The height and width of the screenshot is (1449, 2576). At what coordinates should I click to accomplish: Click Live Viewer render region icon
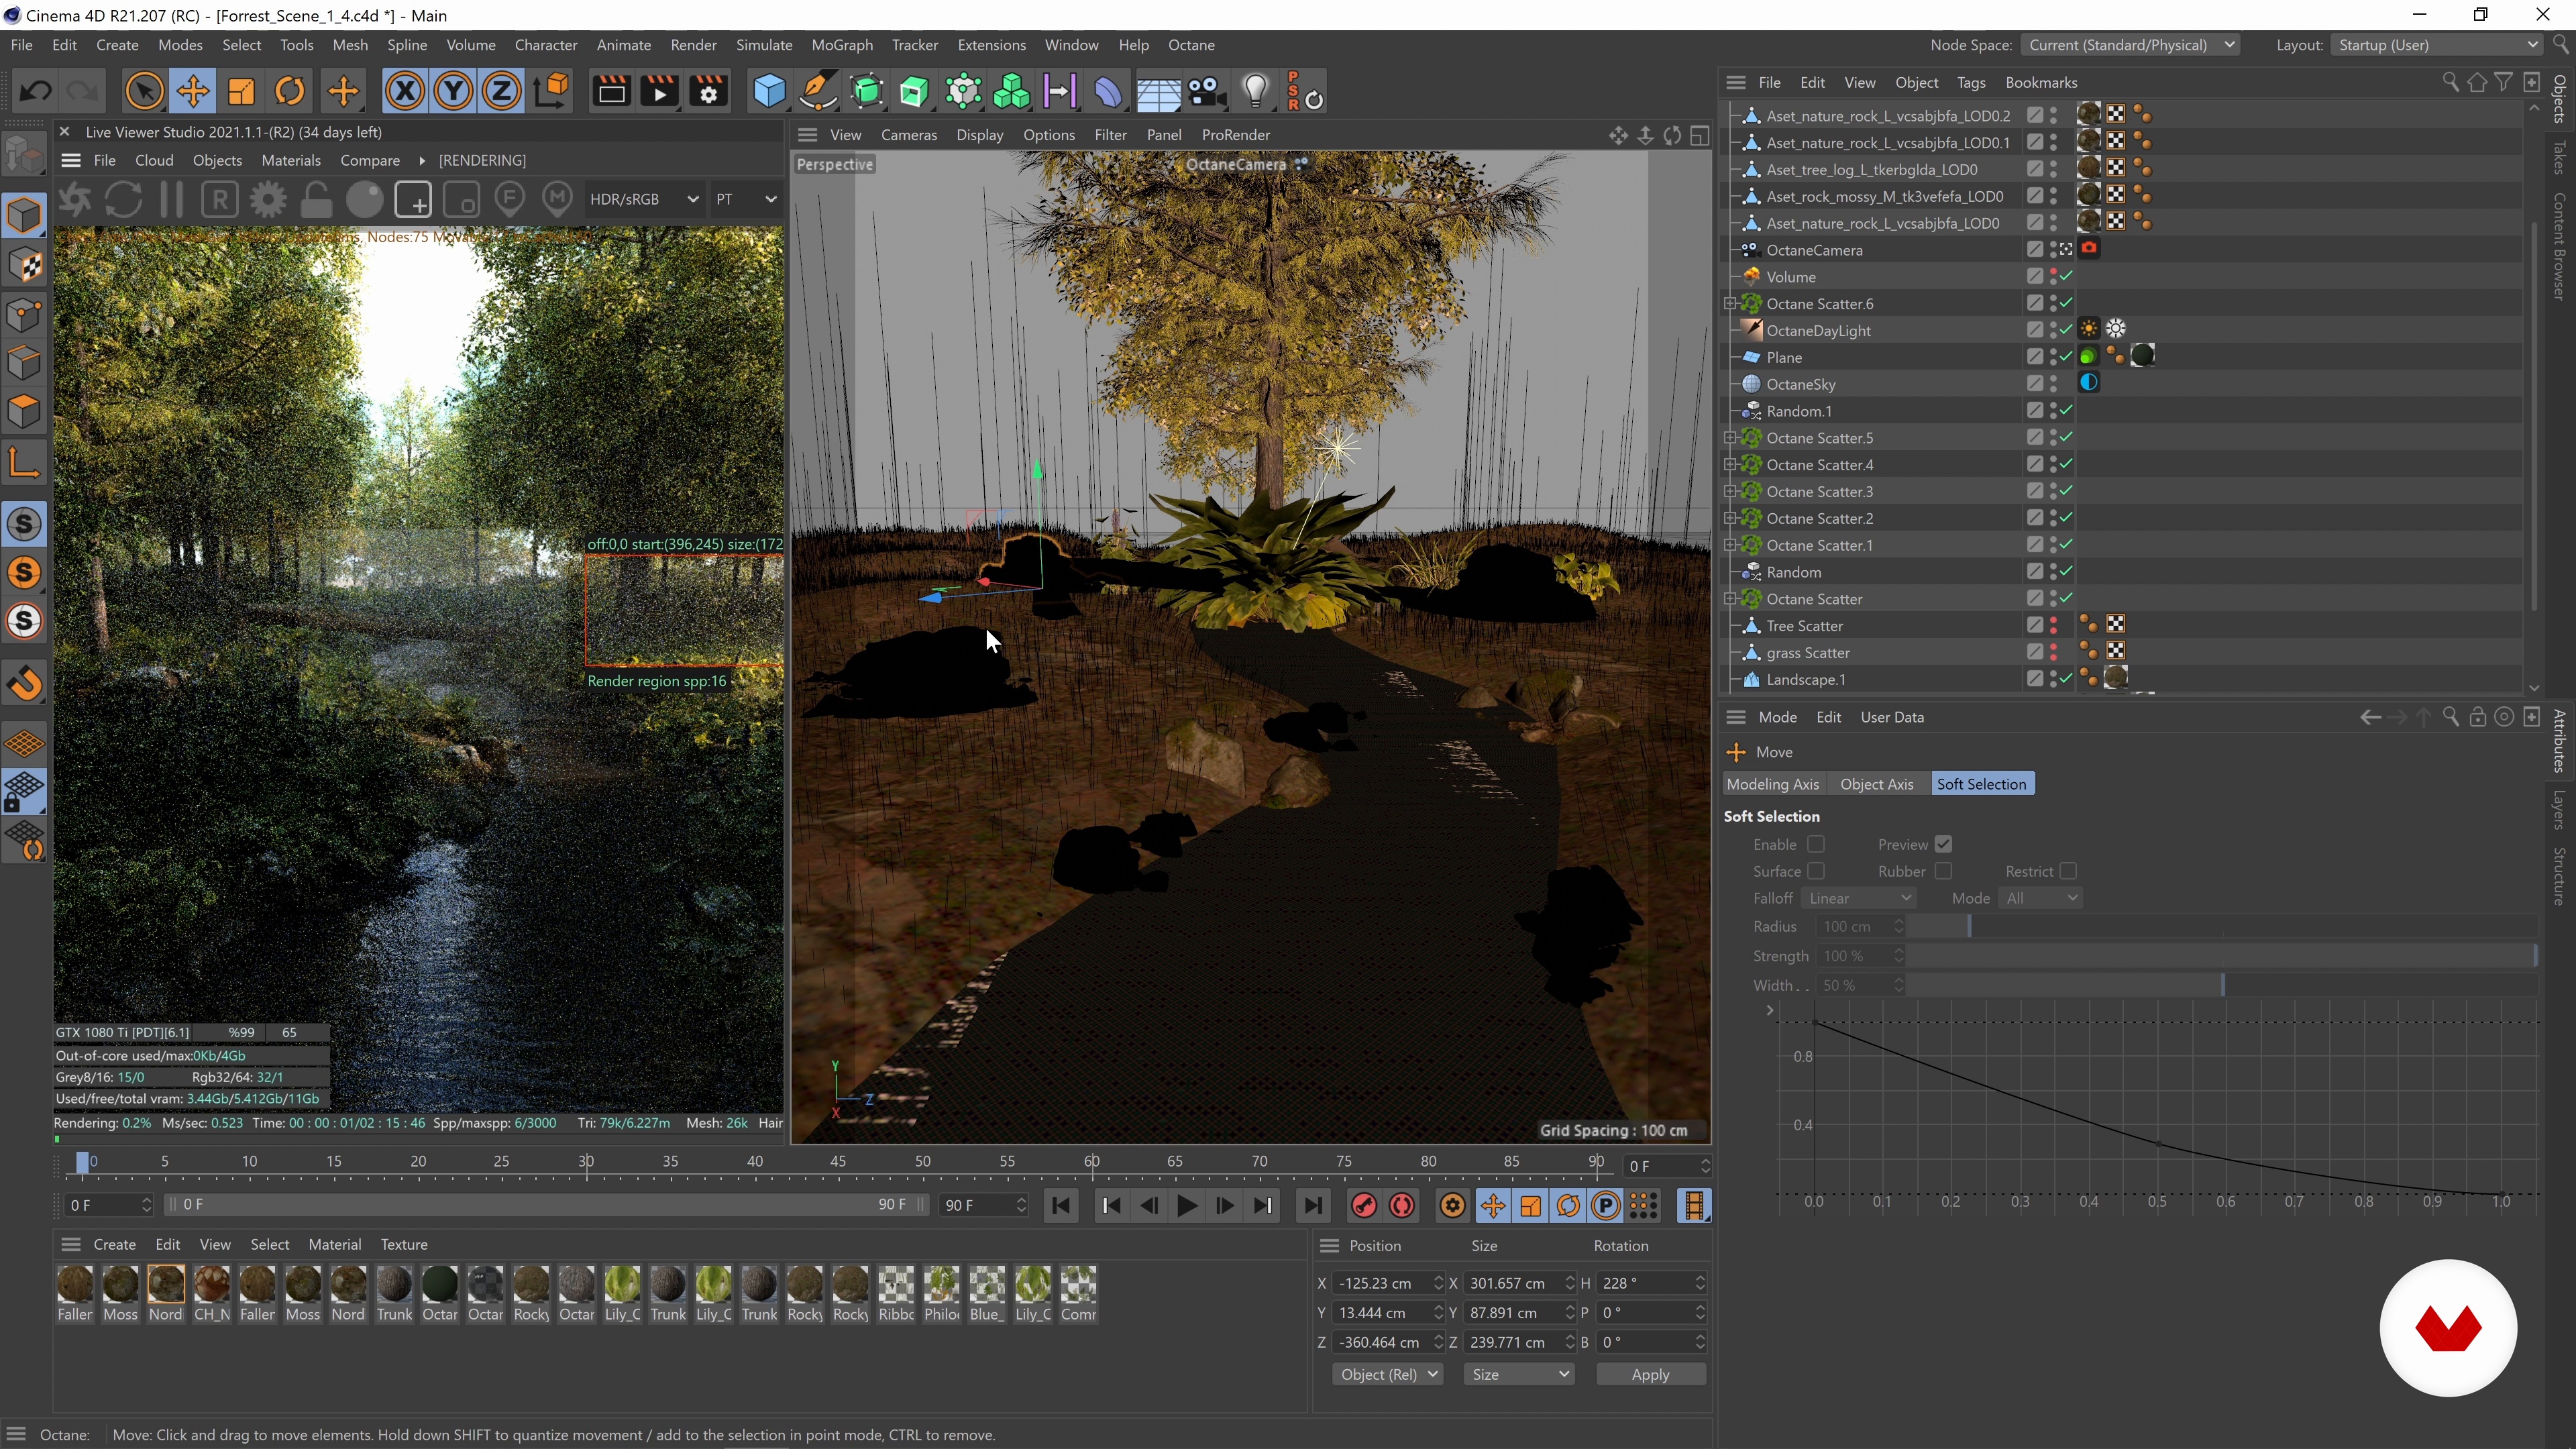[x=413, y=200]
